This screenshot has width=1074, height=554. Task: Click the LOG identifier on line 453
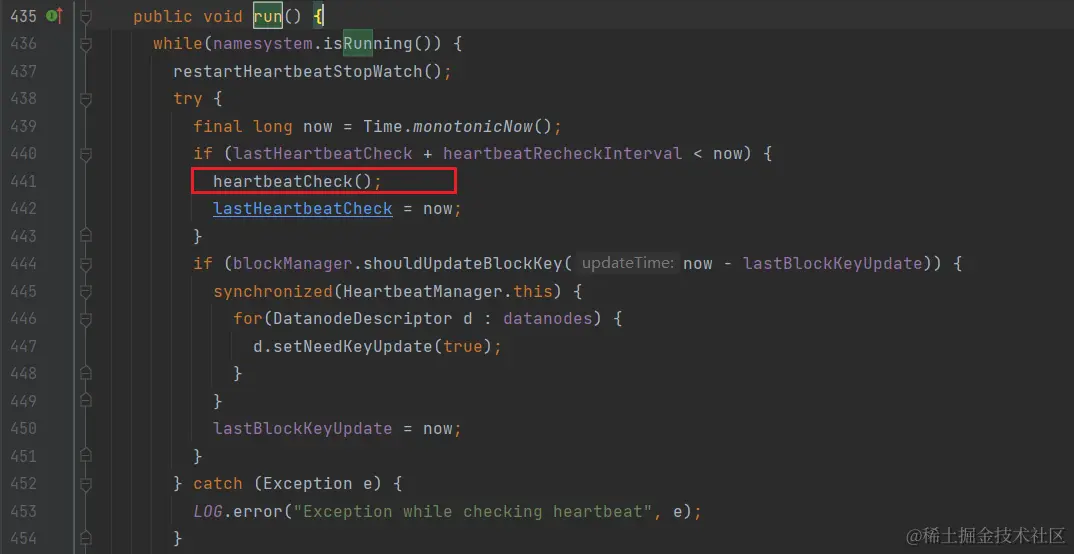208,511
